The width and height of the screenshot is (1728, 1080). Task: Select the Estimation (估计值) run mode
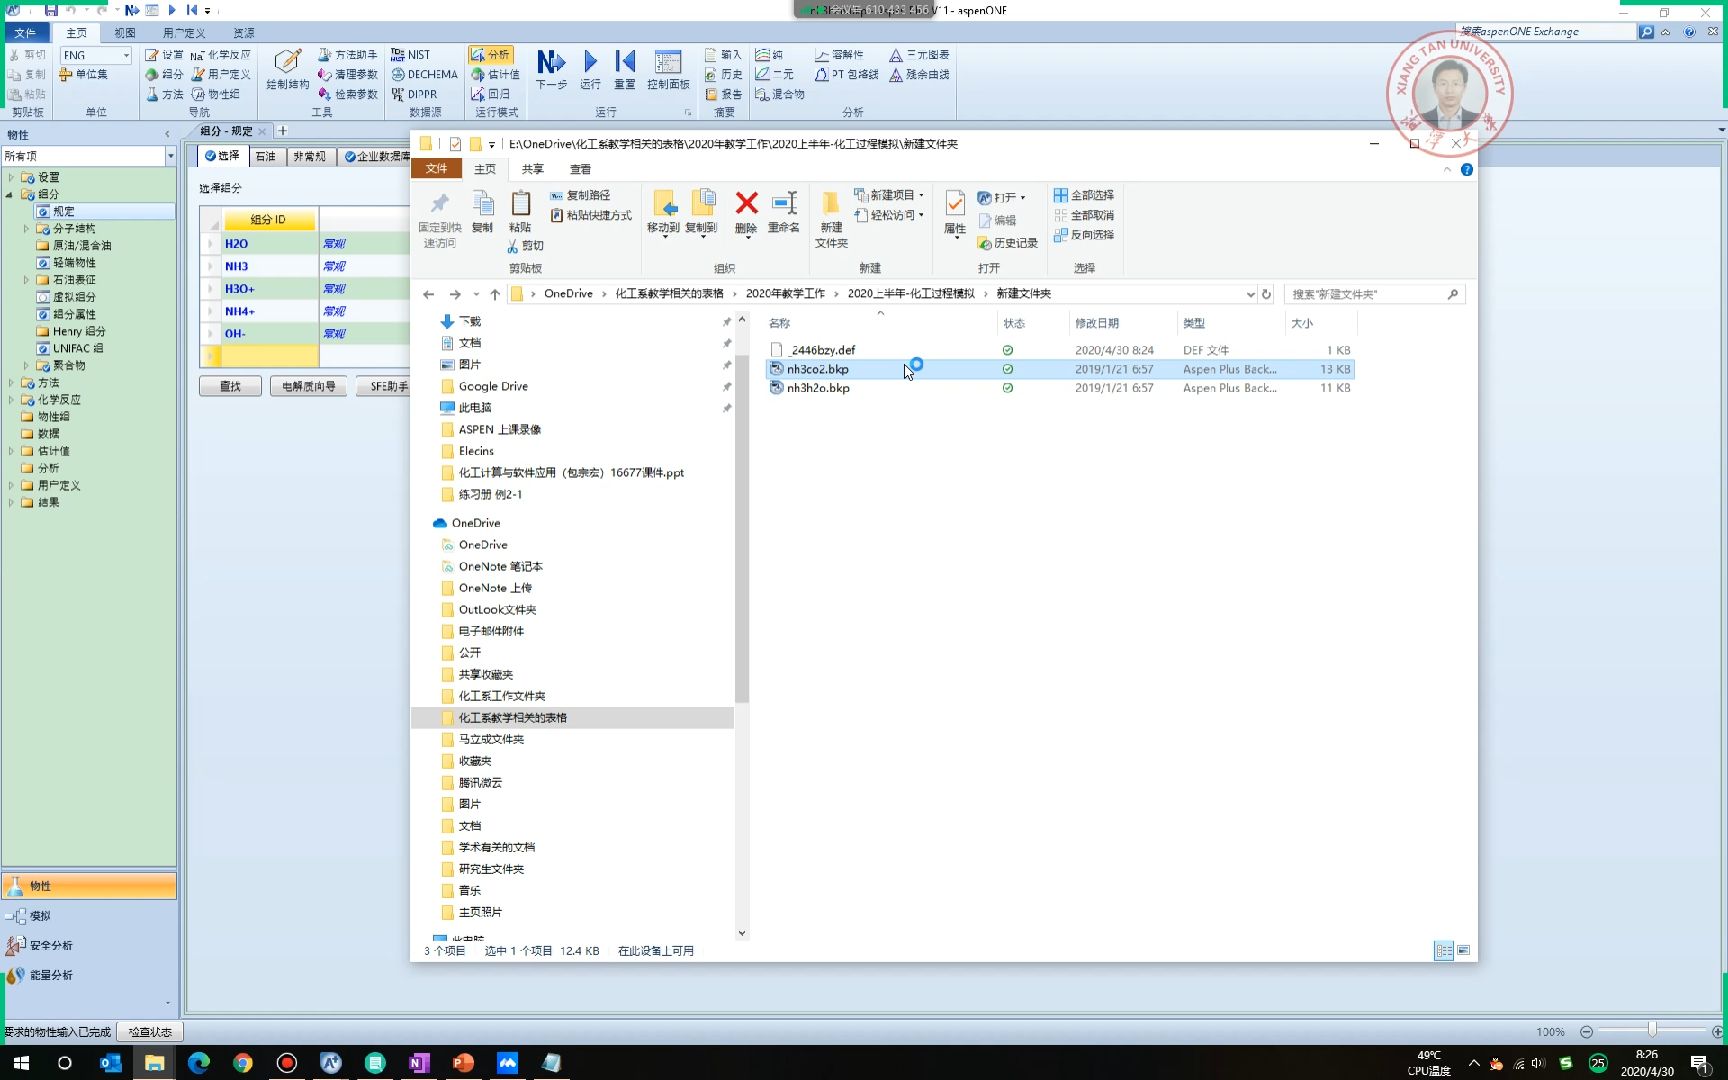pos(495,74)
